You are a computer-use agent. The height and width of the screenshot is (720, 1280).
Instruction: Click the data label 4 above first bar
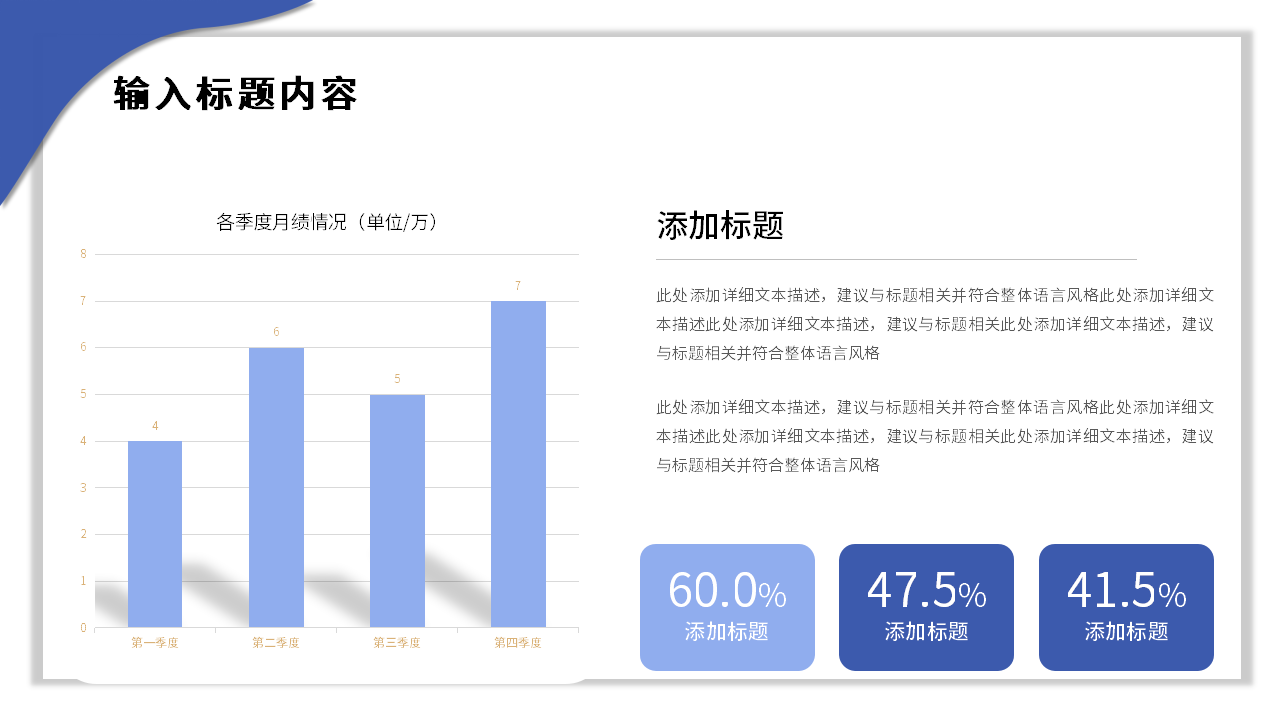coord(154,425)
